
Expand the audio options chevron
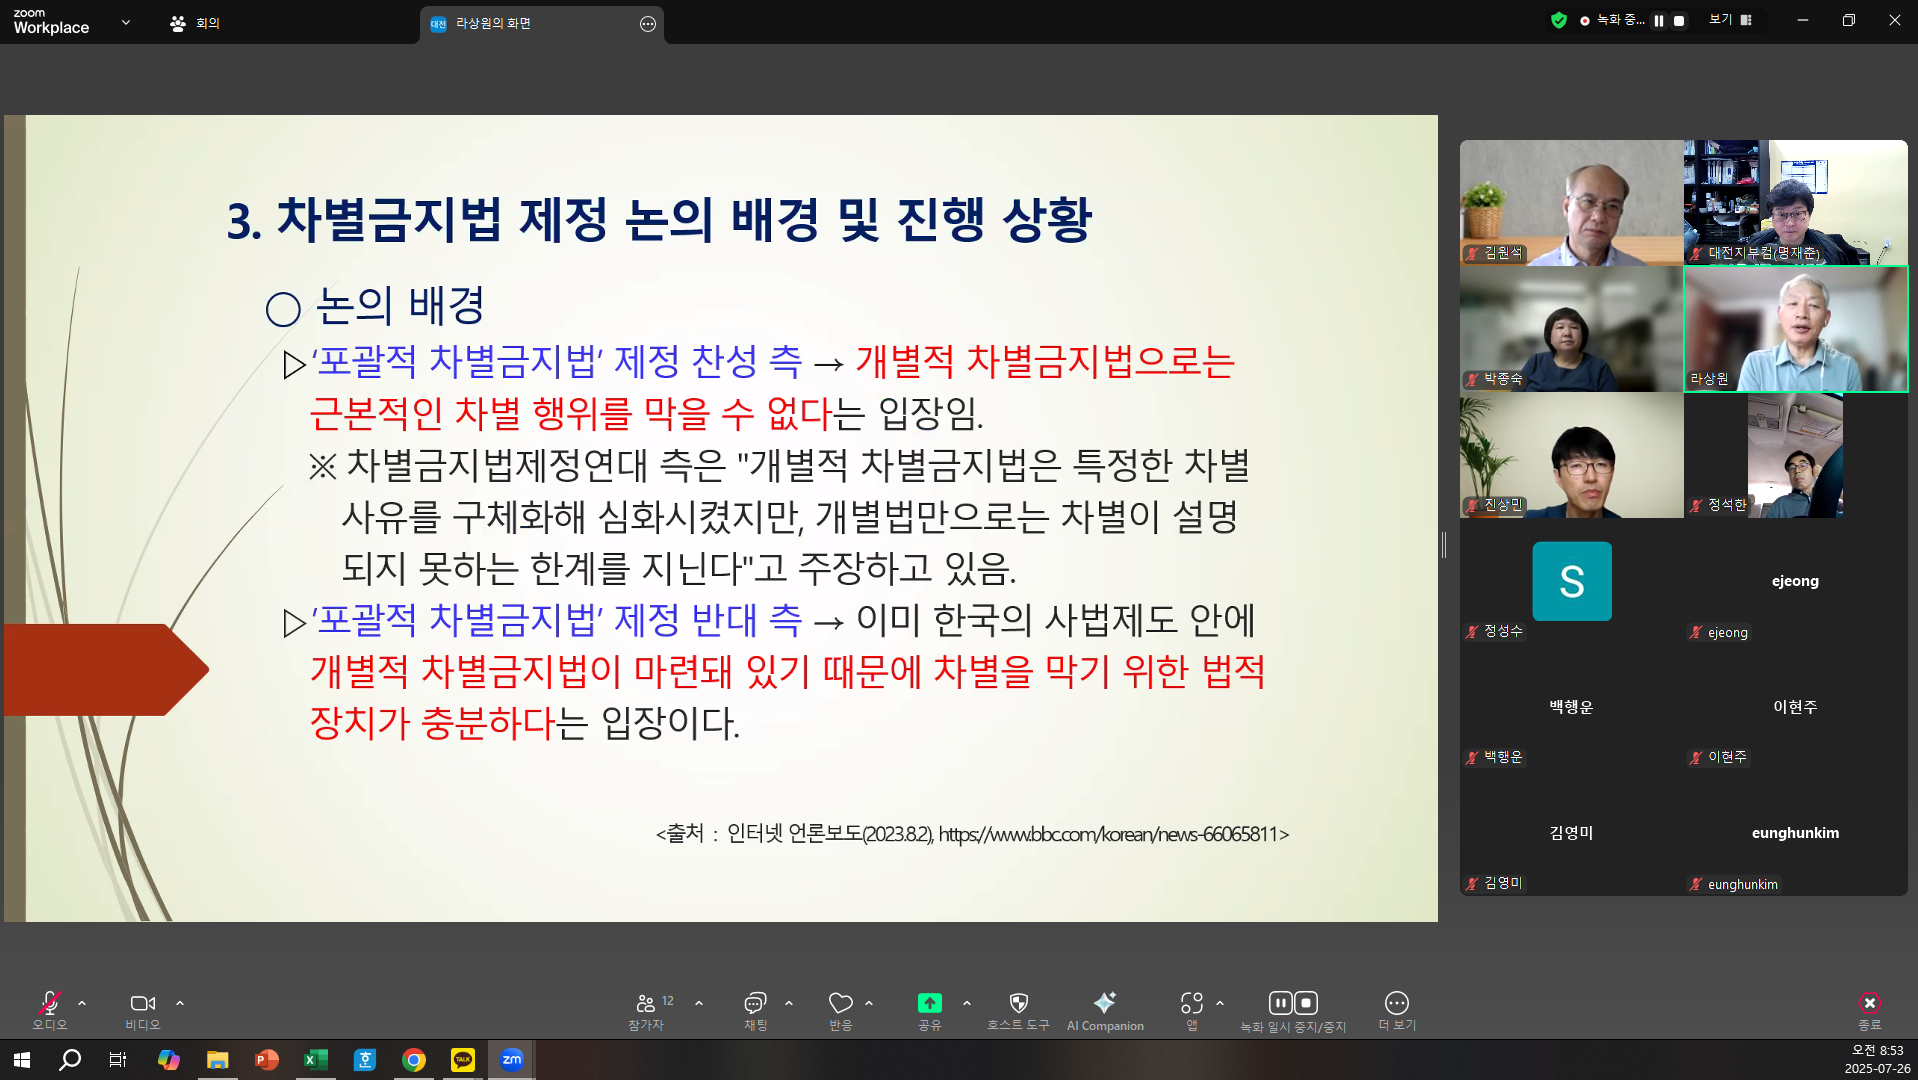coord(81,1003)
